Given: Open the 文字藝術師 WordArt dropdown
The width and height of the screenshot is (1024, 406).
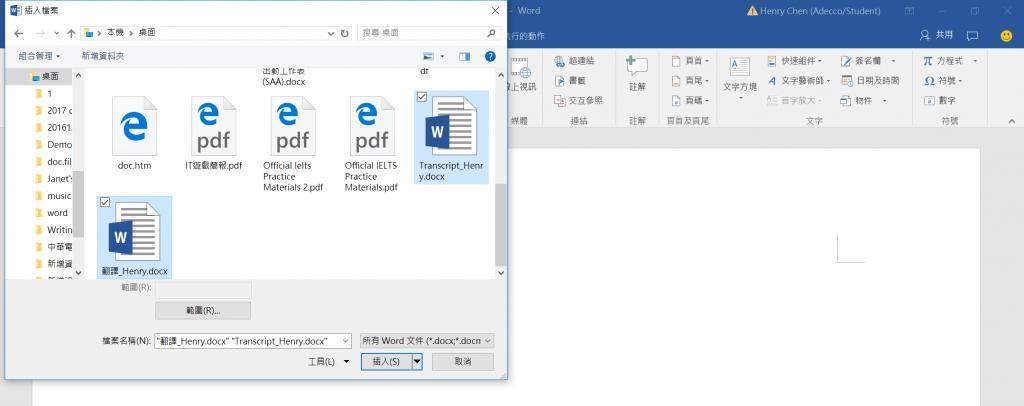Looking at the screenshot, I should pyautogui.click(x=827, y=80).
